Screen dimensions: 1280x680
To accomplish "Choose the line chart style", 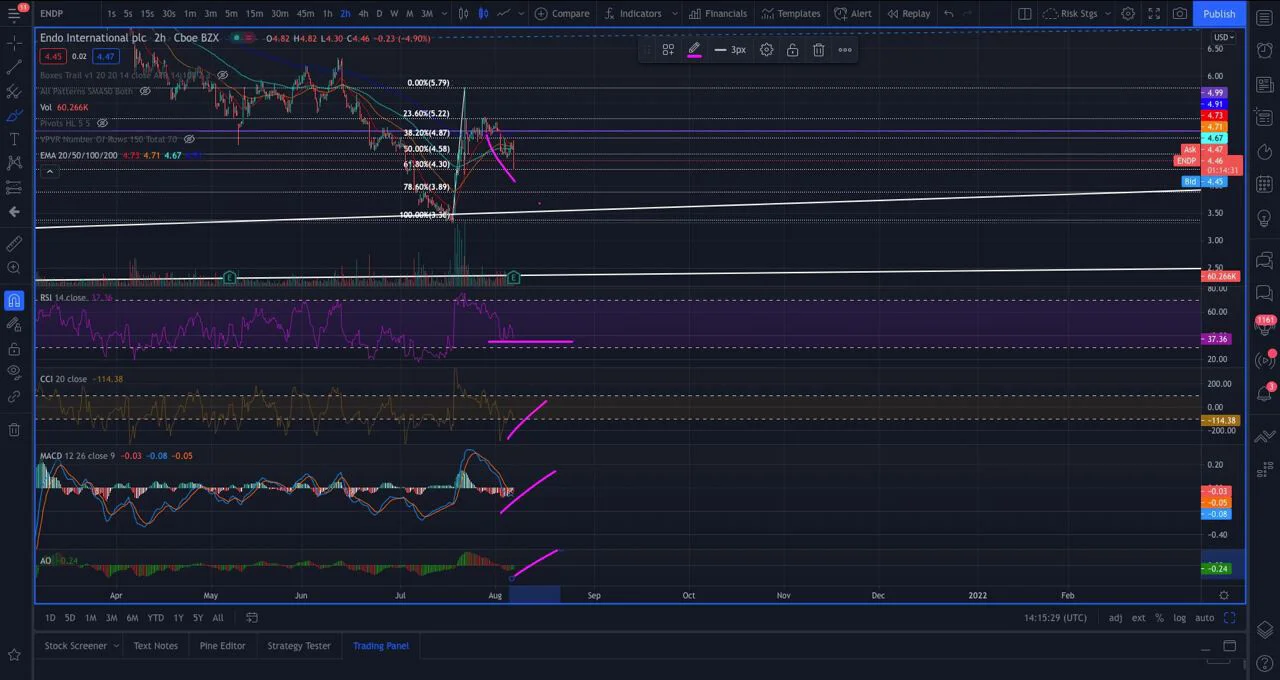I will [503, 13].
